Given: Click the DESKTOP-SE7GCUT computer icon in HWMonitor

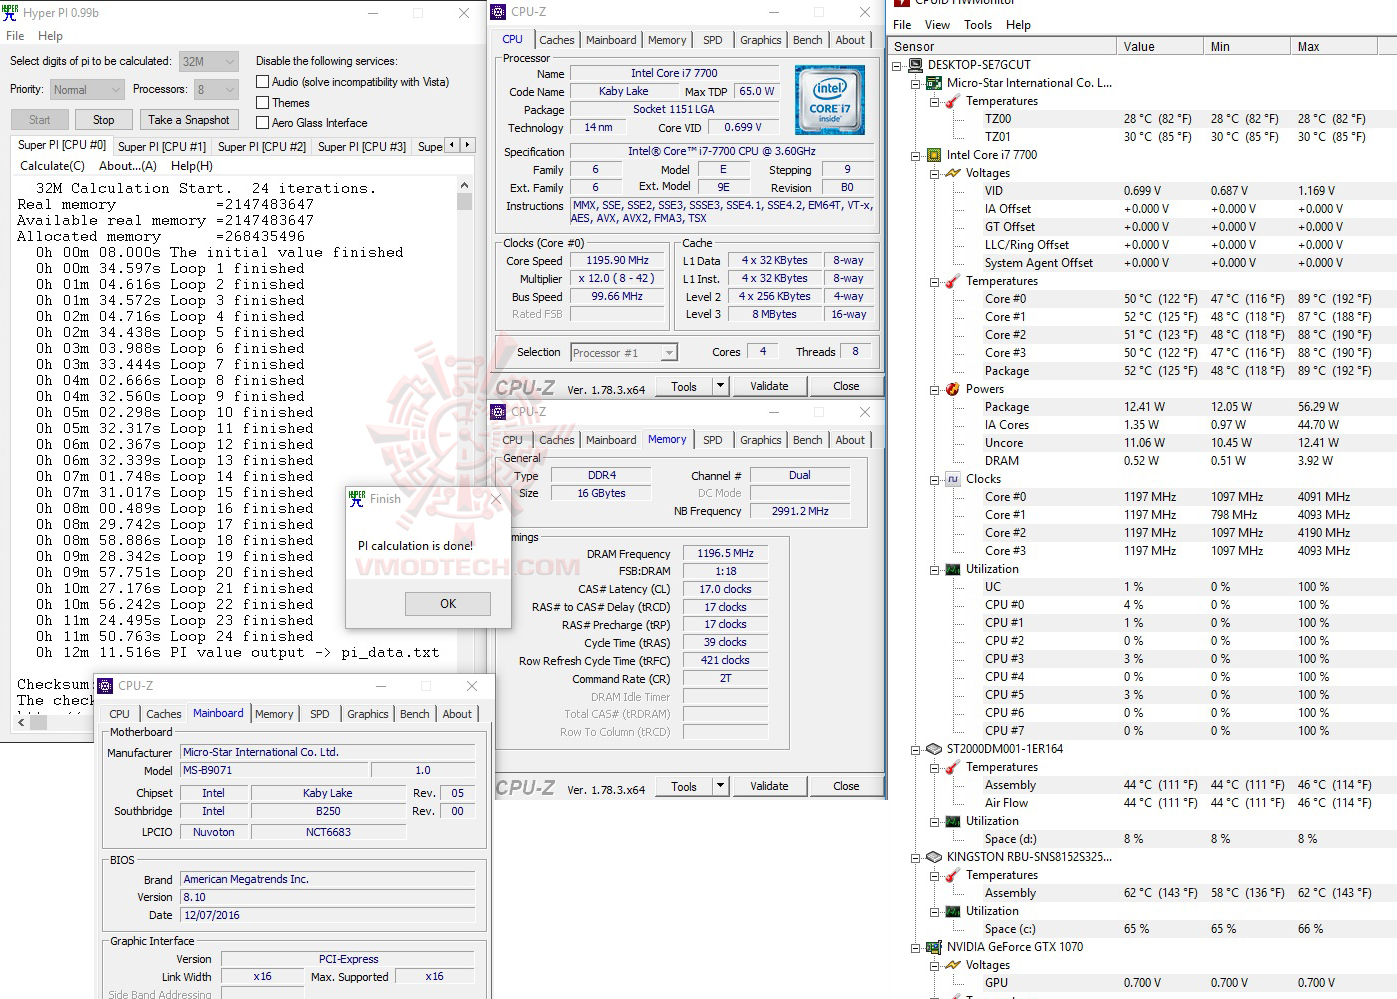Looking at the screenshot, I should pos(915,65).
